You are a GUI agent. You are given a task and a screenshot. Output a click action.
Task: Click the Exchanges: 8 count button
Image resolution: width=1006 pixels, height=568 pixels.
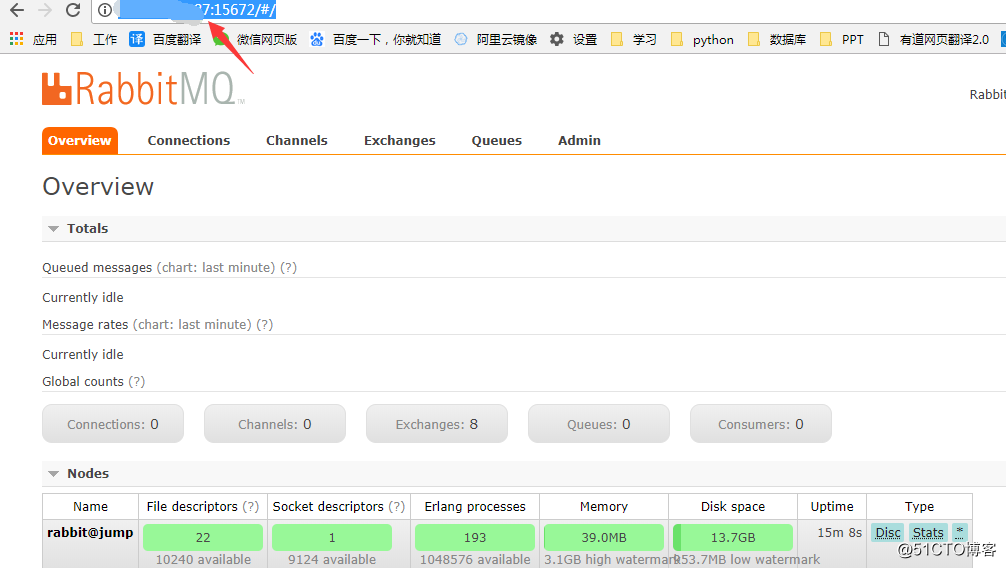pyautogui.click(x=437, y=424)
